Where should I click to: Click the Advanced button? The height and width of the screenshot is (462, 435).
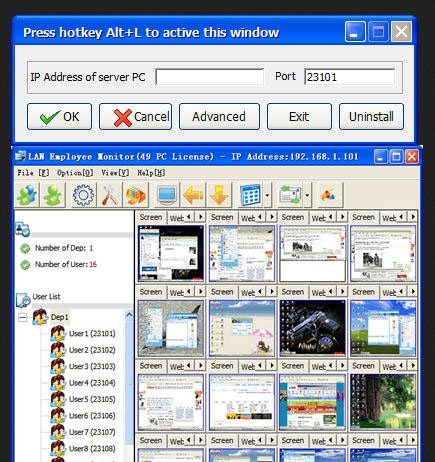(x=219, y=116)
